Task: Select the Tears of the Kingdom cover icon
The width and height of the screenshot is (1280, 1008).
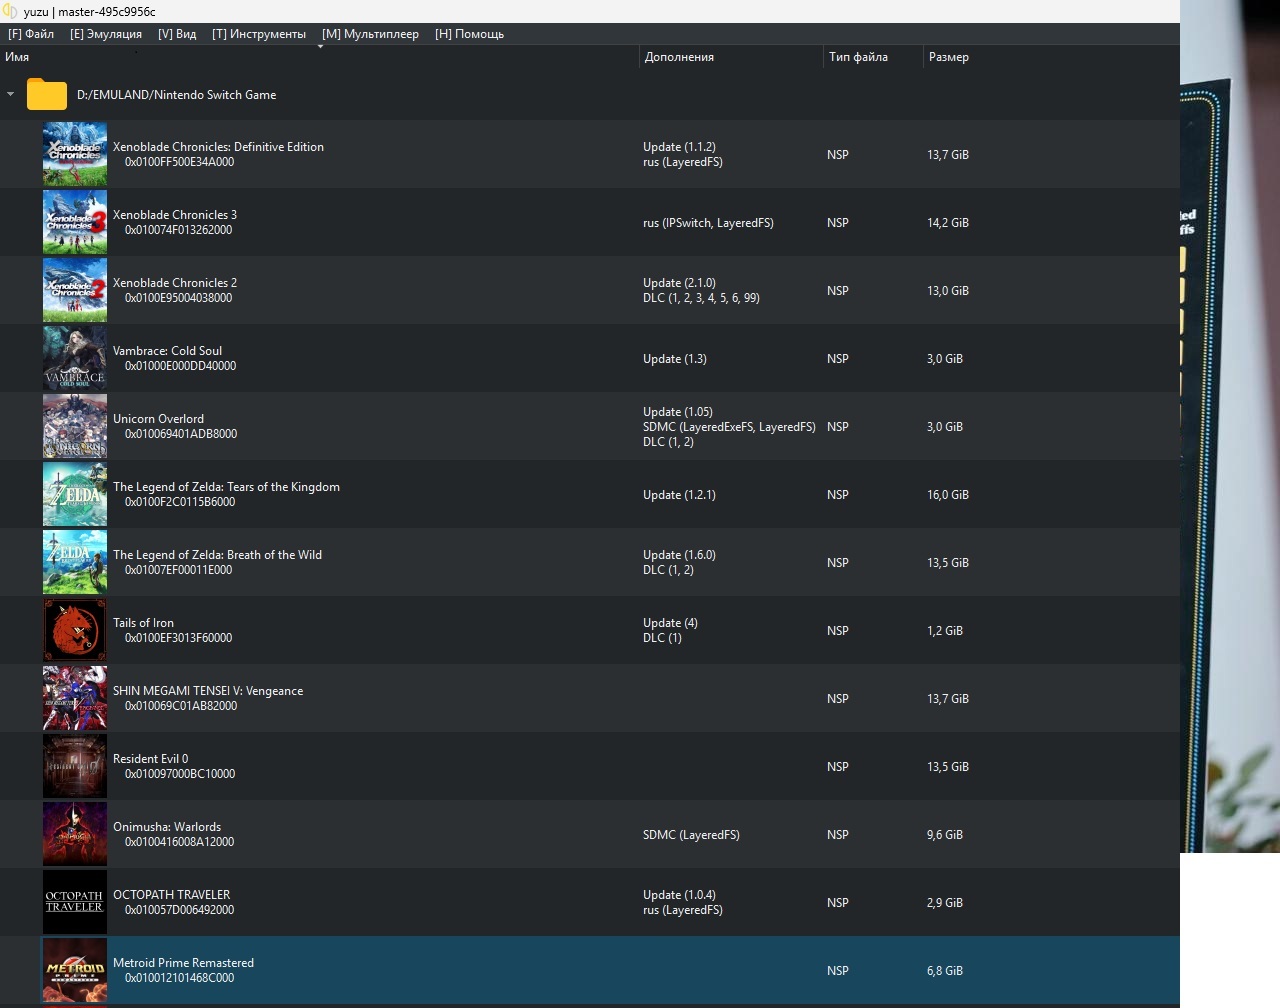Action: (75, 494)
